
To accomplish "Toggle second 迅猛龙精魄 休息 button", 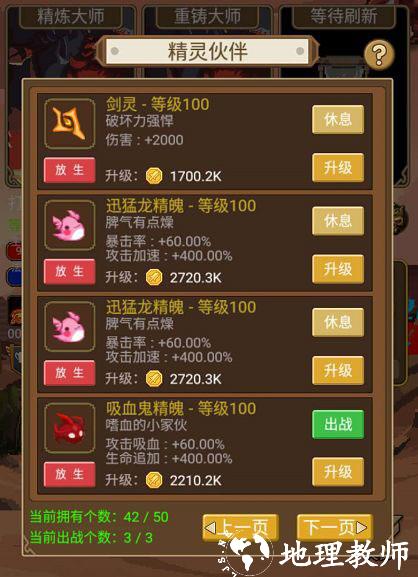I will [338, 322].
